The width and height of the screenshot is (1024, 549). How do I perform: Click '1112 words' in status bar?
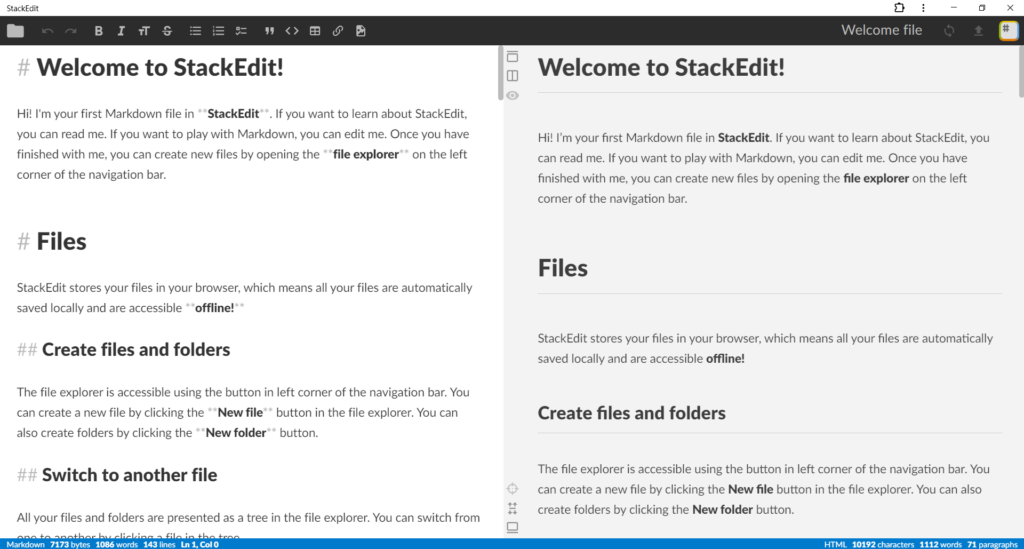tap(940, 544)
